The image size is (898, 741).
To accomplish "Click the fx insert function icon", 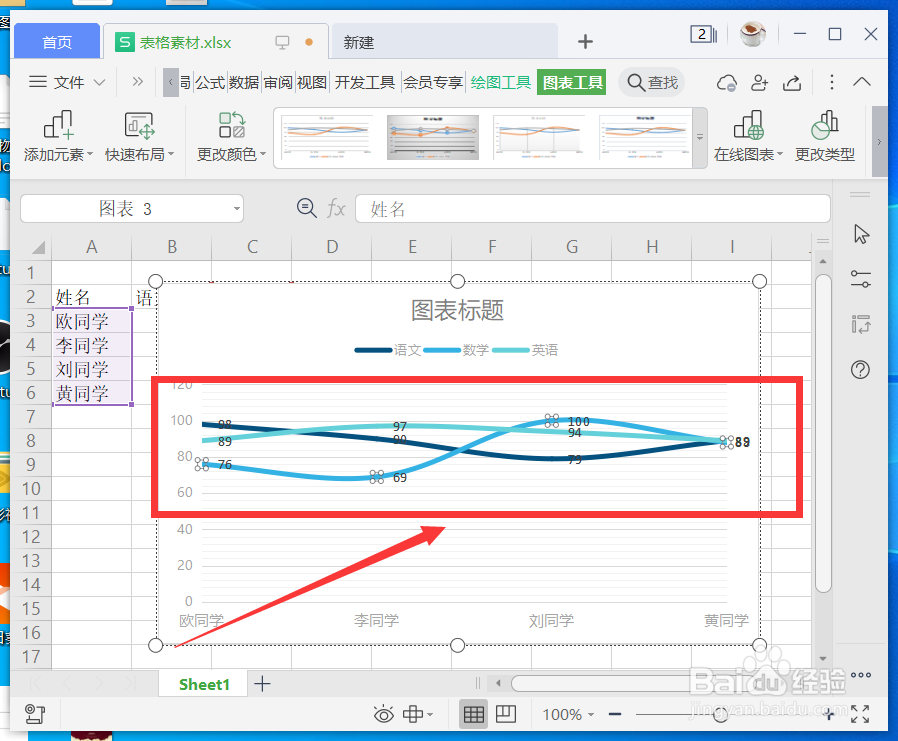I will [336, 208].
